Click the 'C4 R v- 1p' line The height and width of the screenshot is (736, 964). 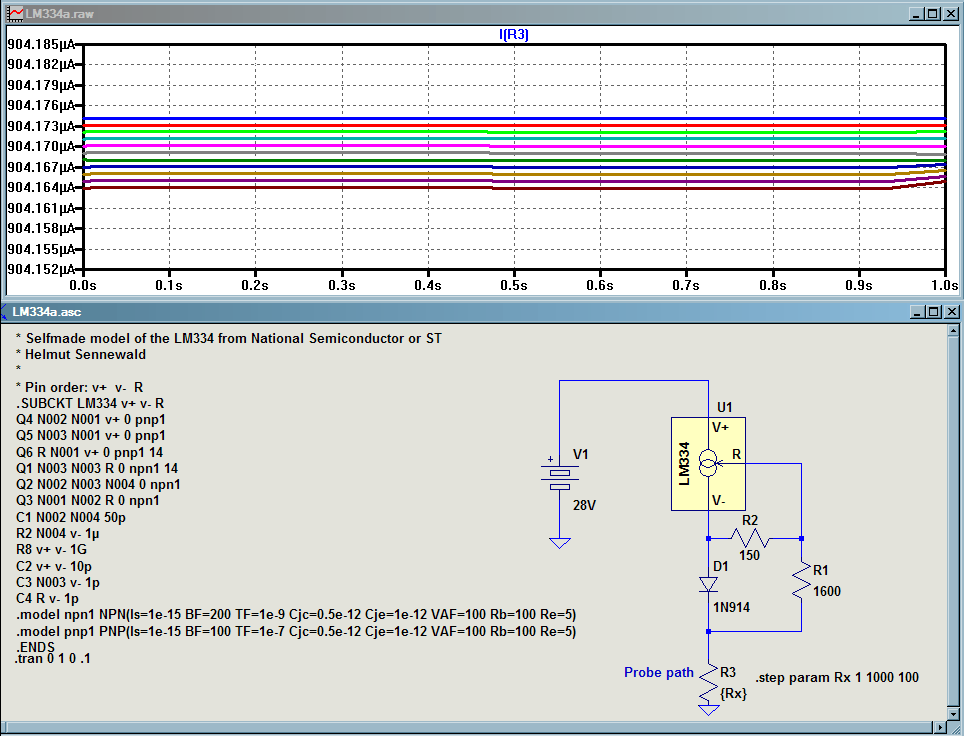(x=47, y=598)
